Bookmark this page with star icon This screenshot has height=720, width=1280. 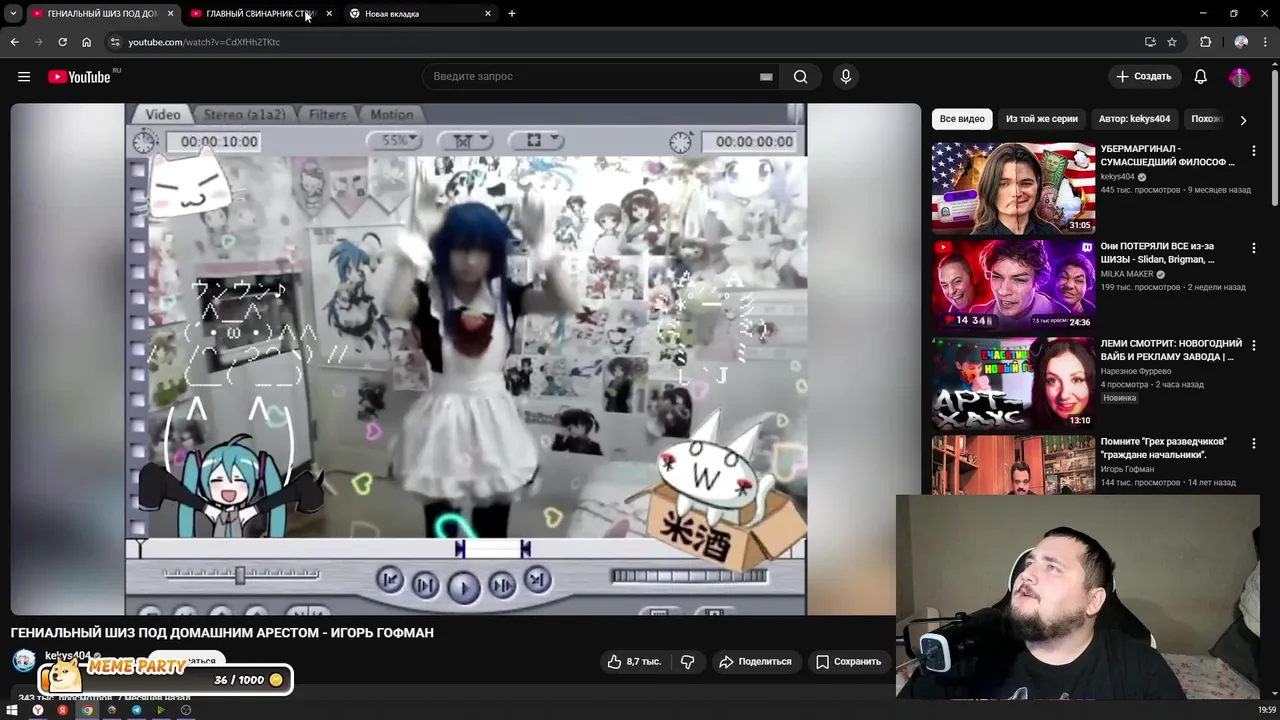point(1172,42)
